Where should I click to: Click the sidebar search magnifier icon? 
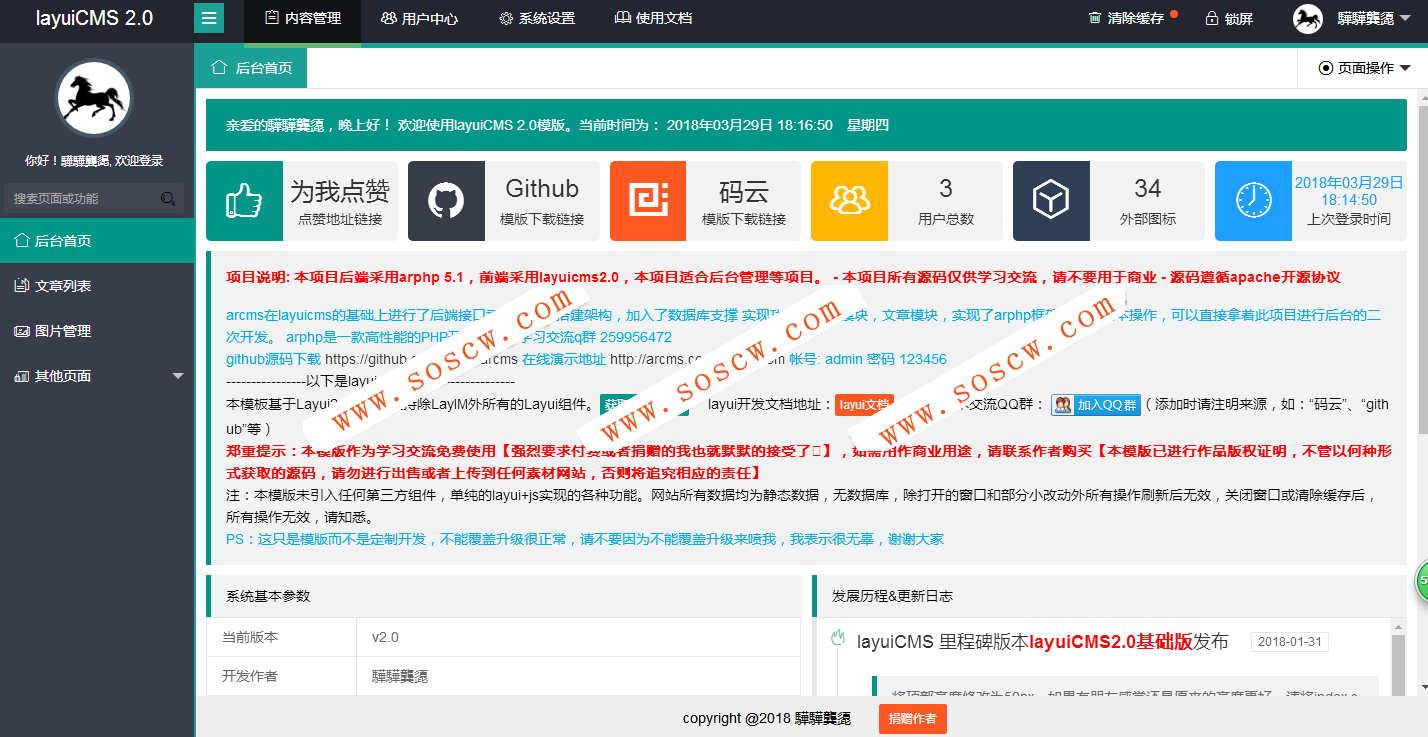168,199
